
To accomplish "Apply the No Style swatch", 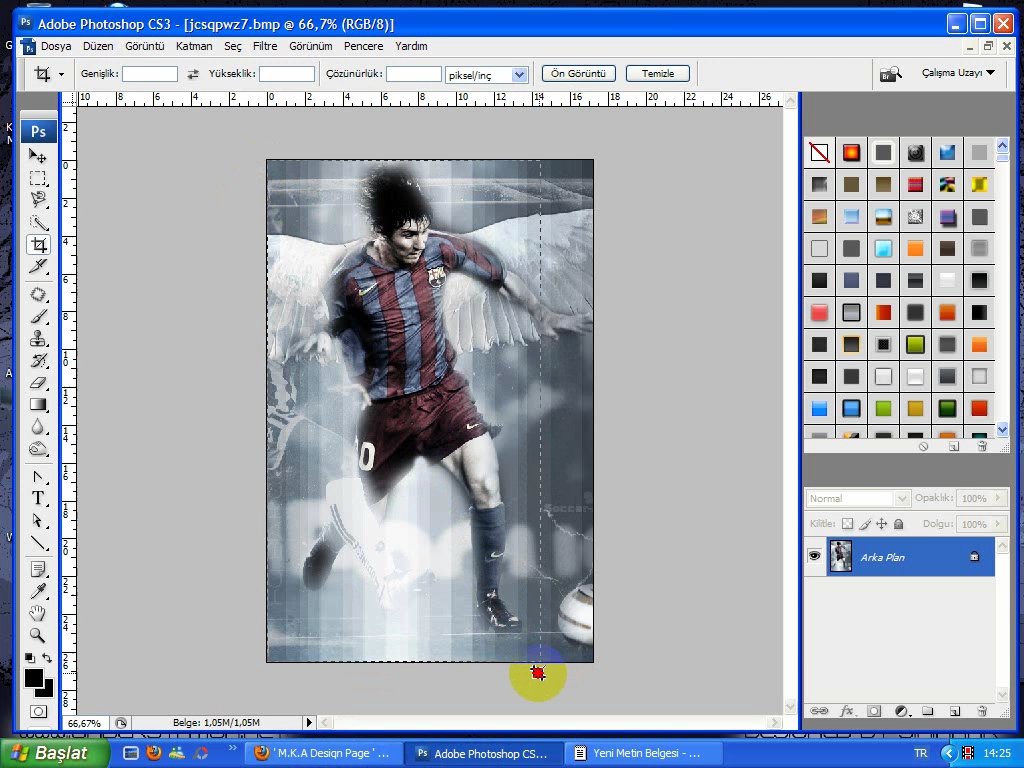I will [819, 153].
